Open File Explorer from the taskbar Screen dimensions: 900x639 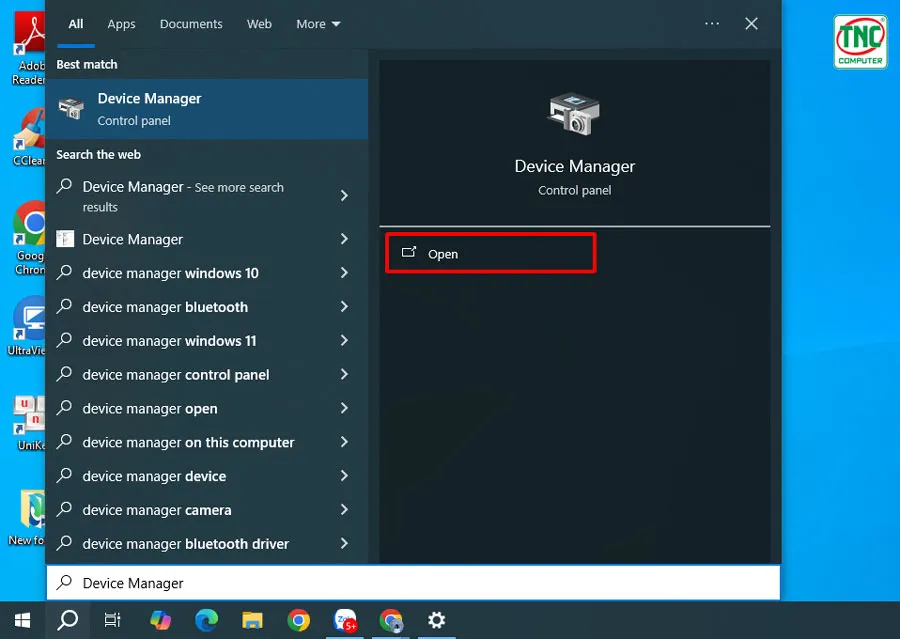pos(252,620)
